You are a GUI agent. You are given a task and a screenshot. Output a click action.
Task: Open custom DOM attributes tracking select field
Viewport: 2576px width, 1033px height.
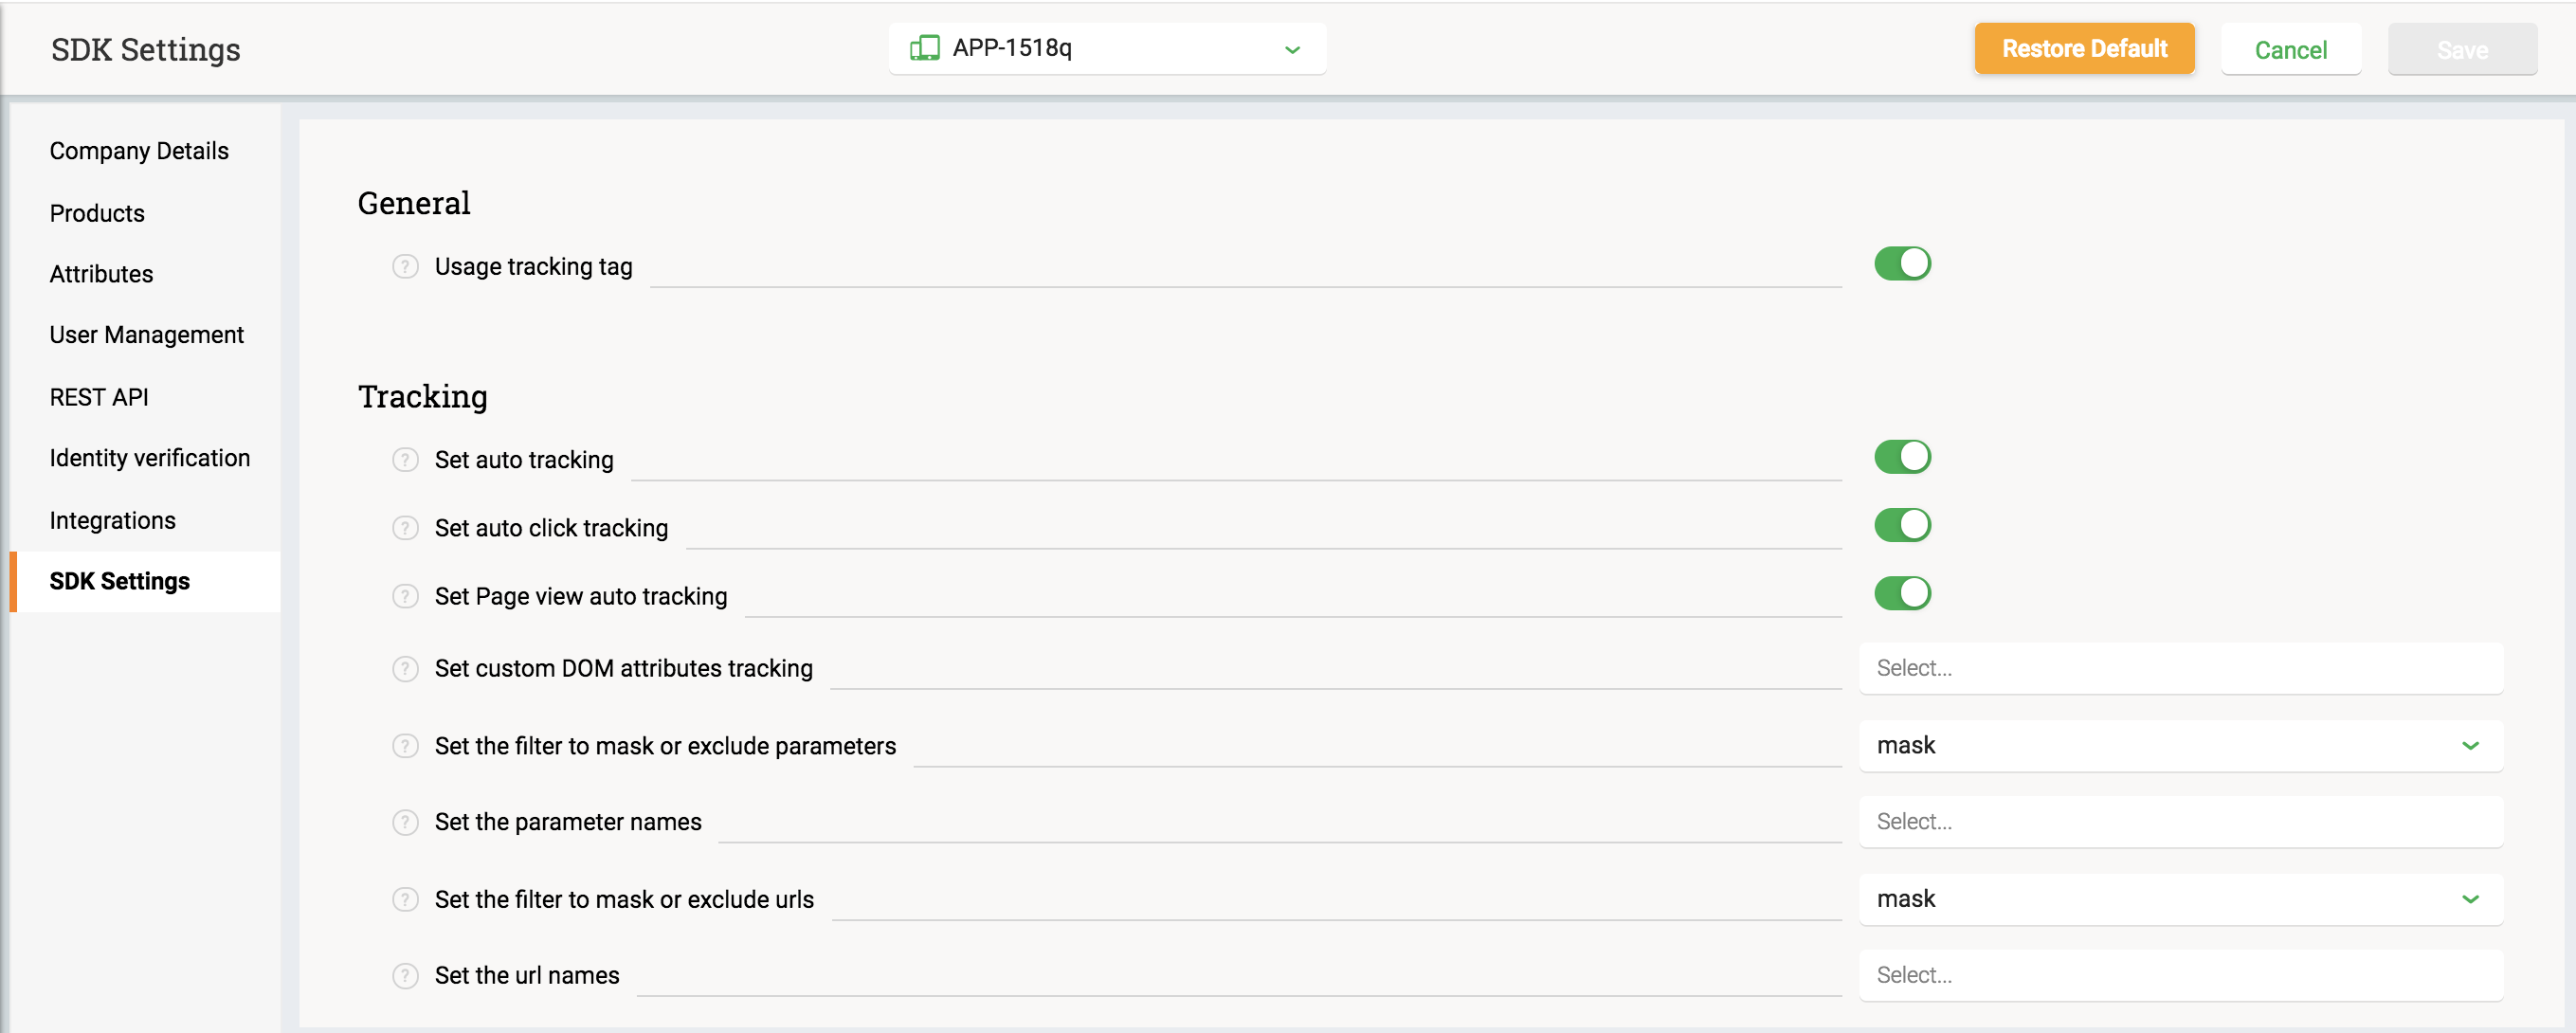coord(2180,668)
